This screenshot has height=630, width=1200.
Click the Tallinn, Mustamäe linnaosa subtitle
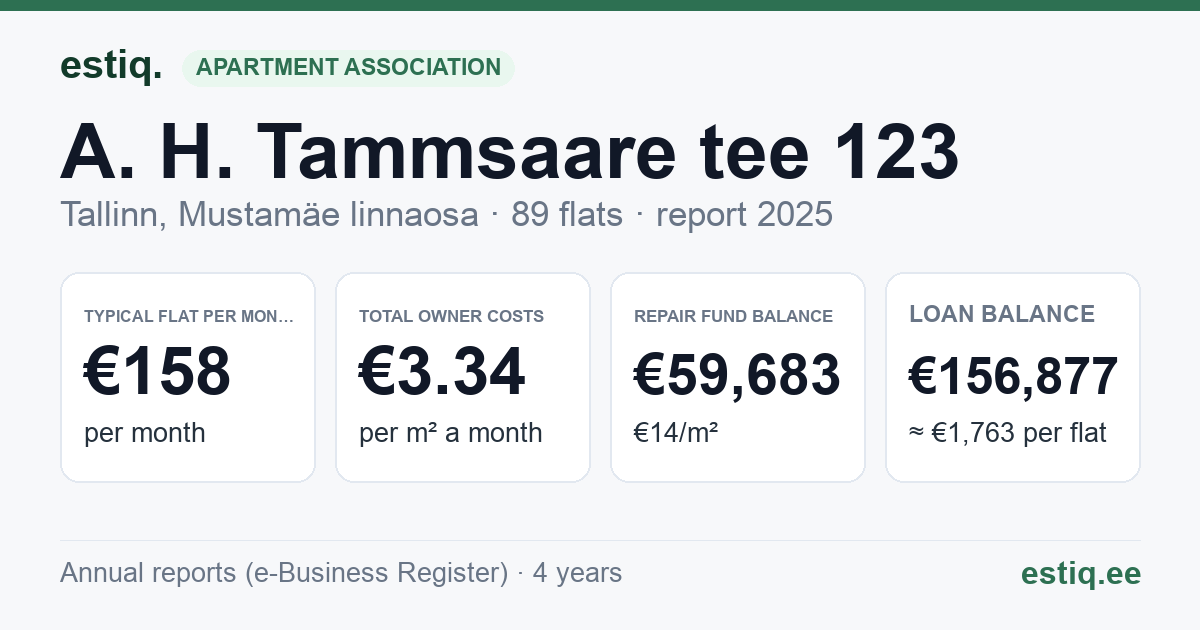pos(269,214)
